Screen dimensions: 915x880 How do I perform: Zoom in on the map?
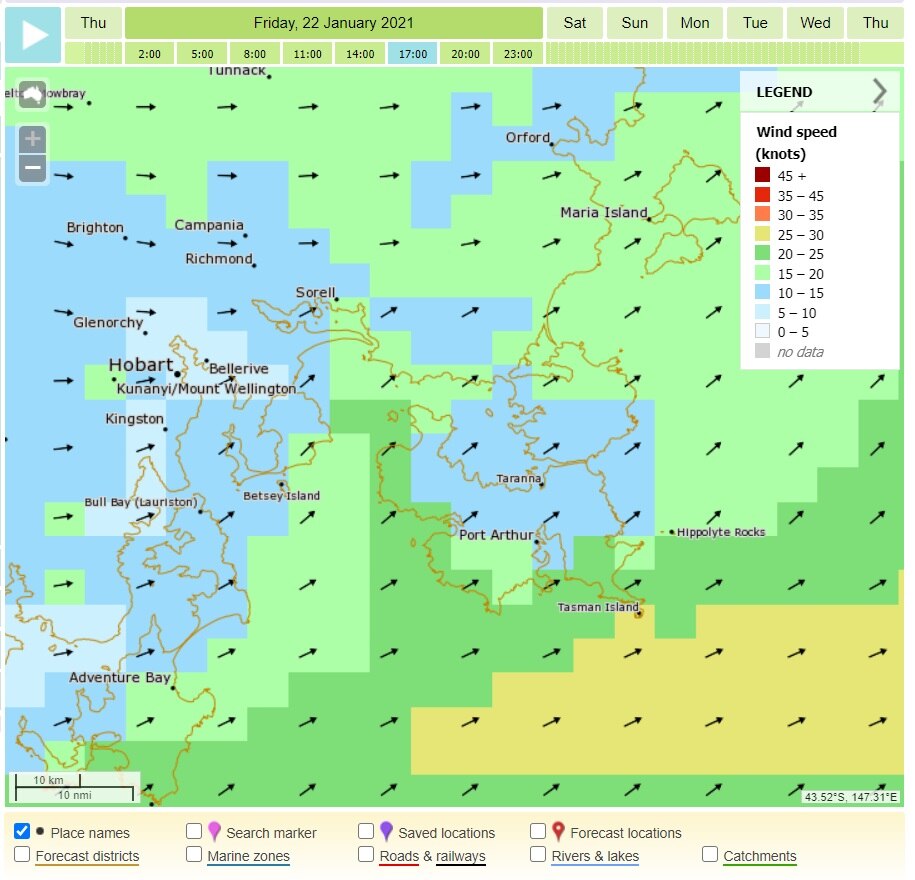pos(32,138)
